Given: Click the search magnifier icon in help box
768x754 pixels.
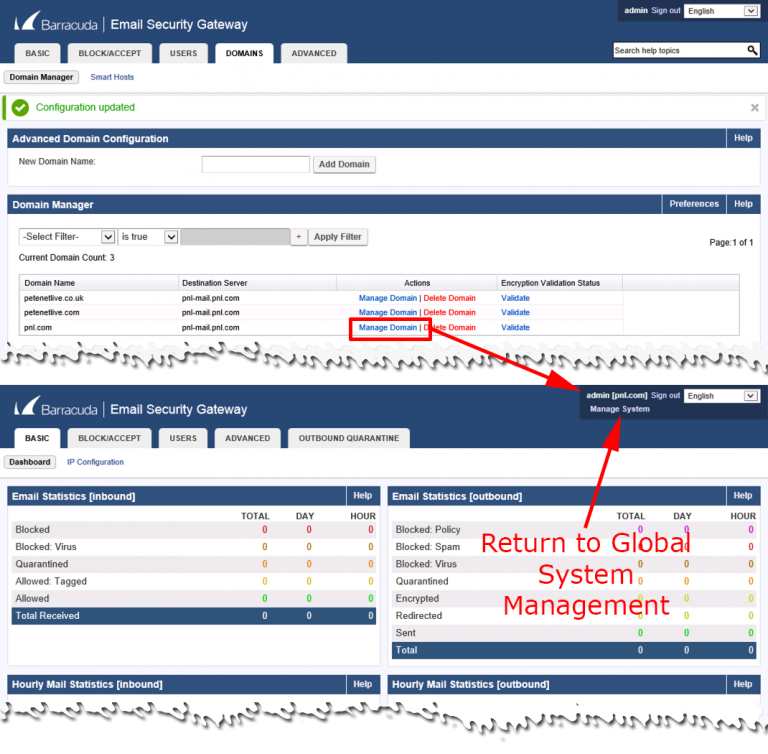Looking at the screenshot, I should (x=752, y=50).
